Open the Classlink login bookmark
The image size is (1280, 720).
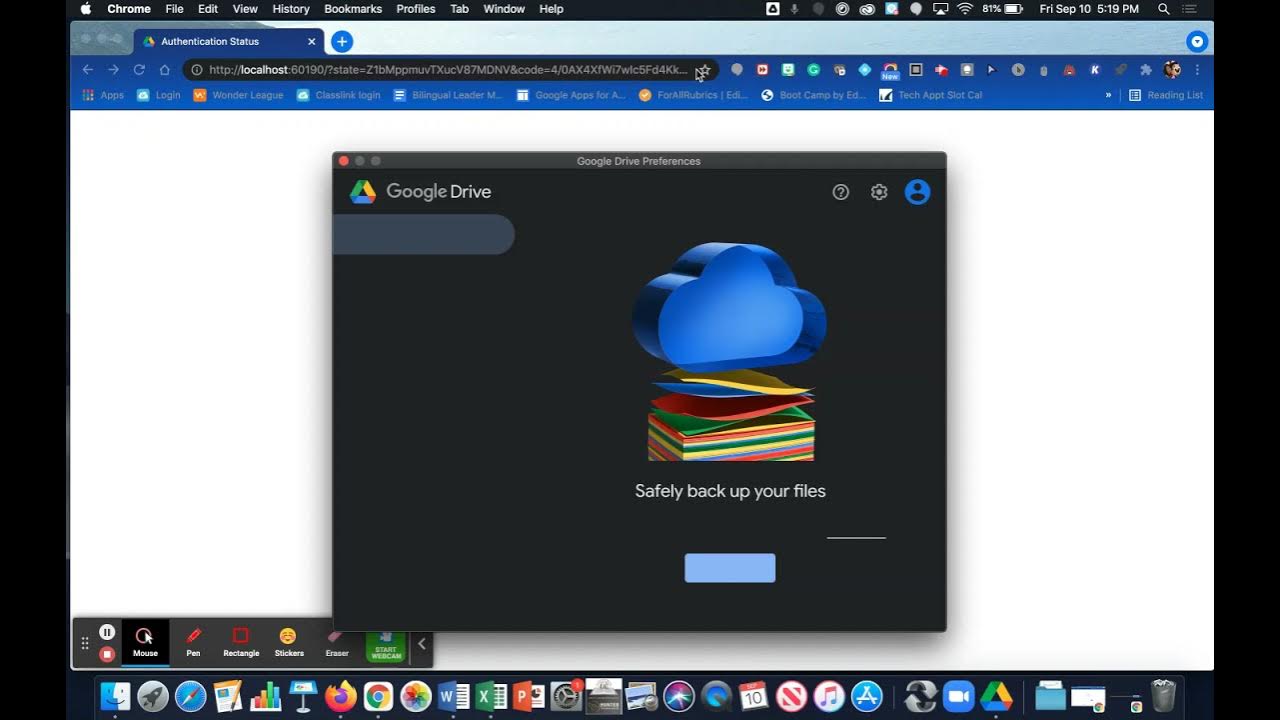coord(339,95)
